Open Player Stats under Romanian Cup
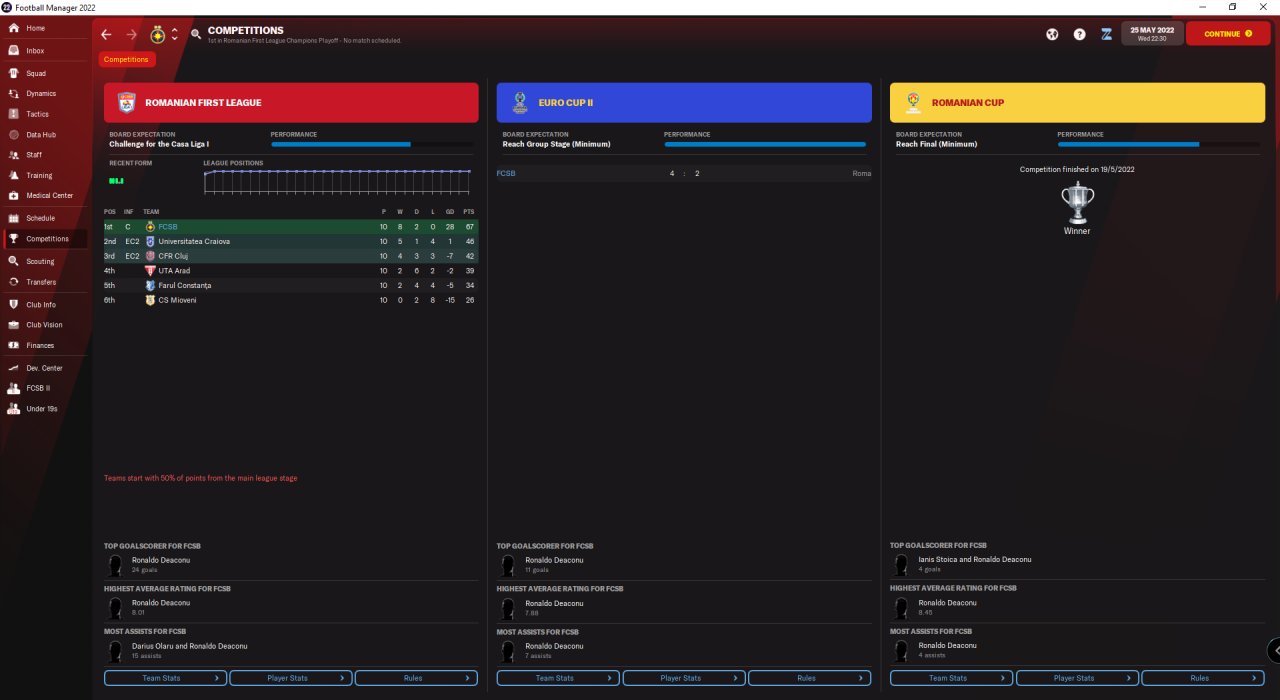This screenshot has height=700, width=1280. 1077,678
